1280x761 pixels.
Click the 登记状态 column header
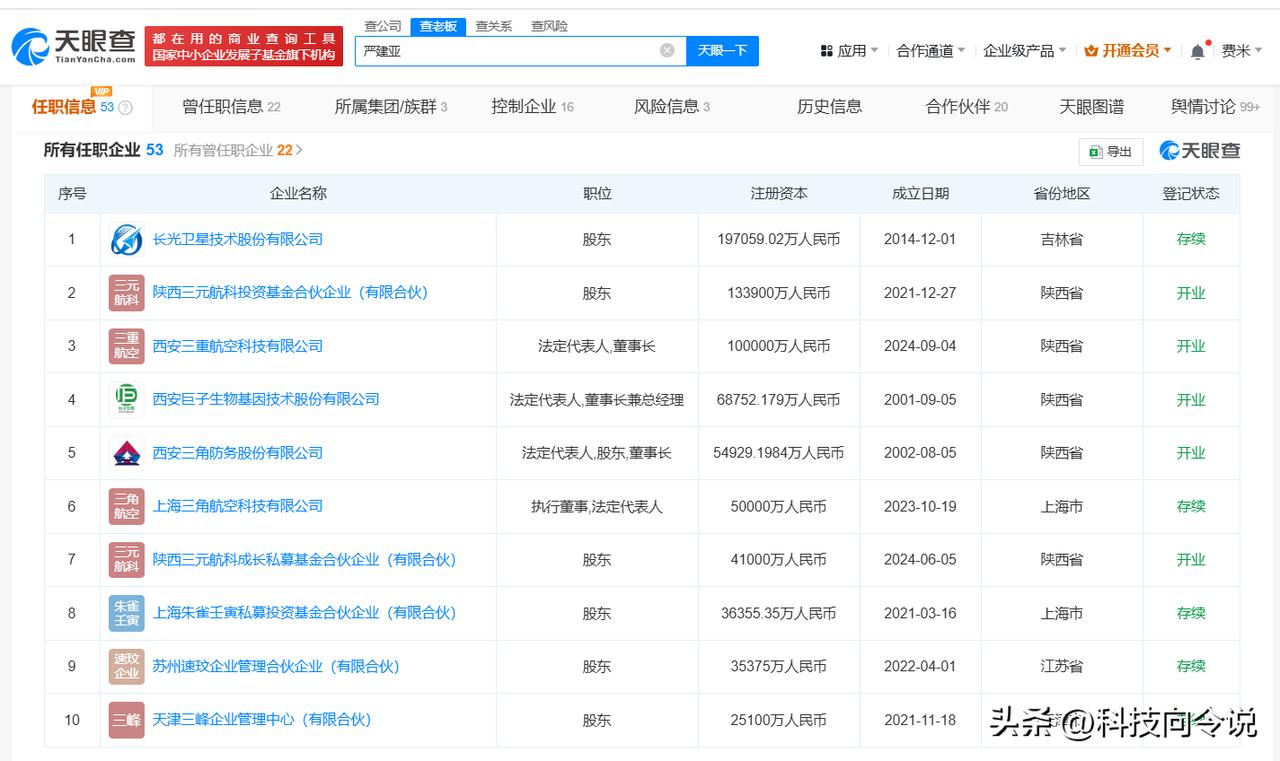point(1191,194)
